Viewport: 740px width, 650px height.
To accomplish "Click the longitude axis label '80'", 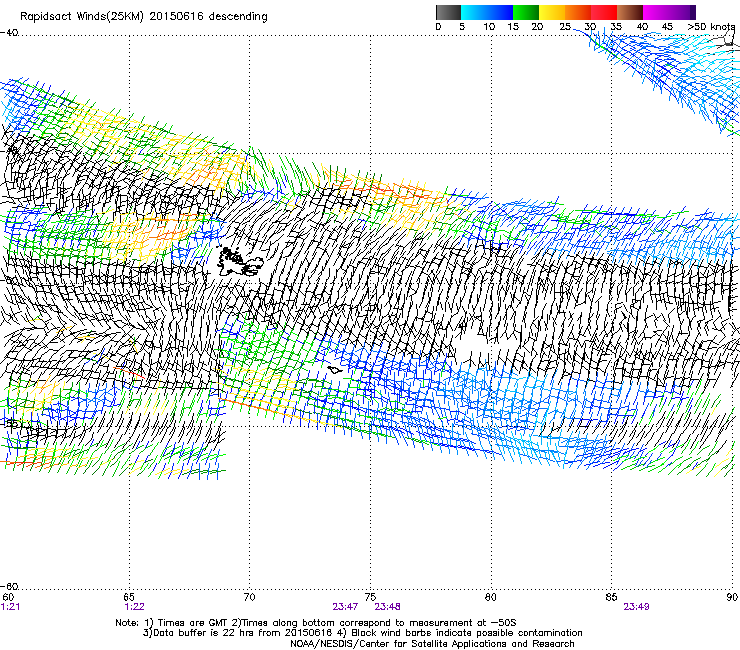I will 491,597.
